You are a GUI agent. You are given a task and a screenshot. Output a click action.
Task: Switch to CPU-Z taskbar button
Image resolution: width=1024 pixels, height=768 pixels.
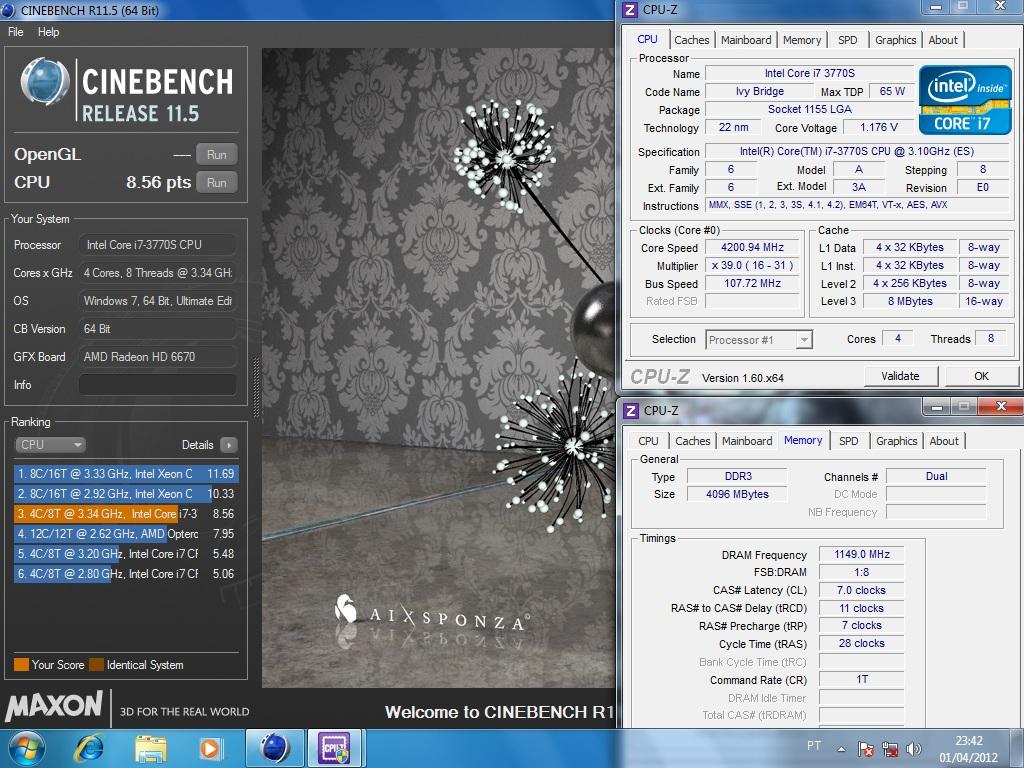(334, 748)
